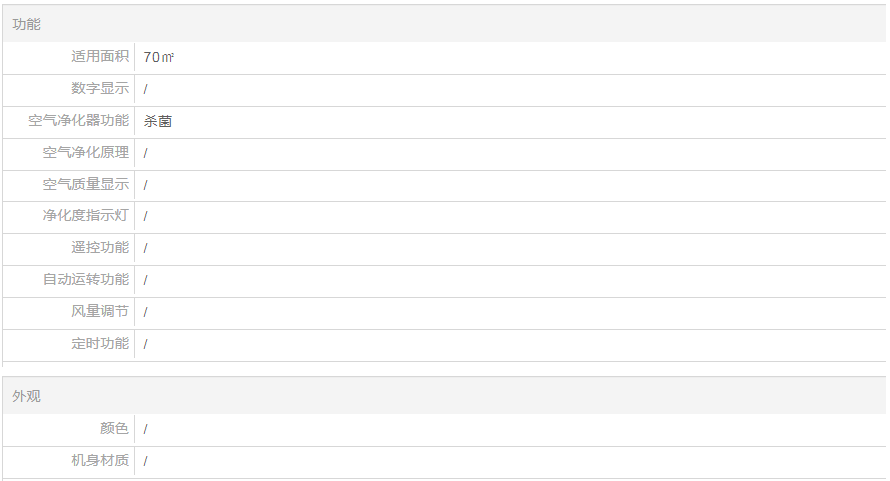Select the 自动运转功能 label
The height and width of the screenshot is (481, 890).
coord(85,280)
